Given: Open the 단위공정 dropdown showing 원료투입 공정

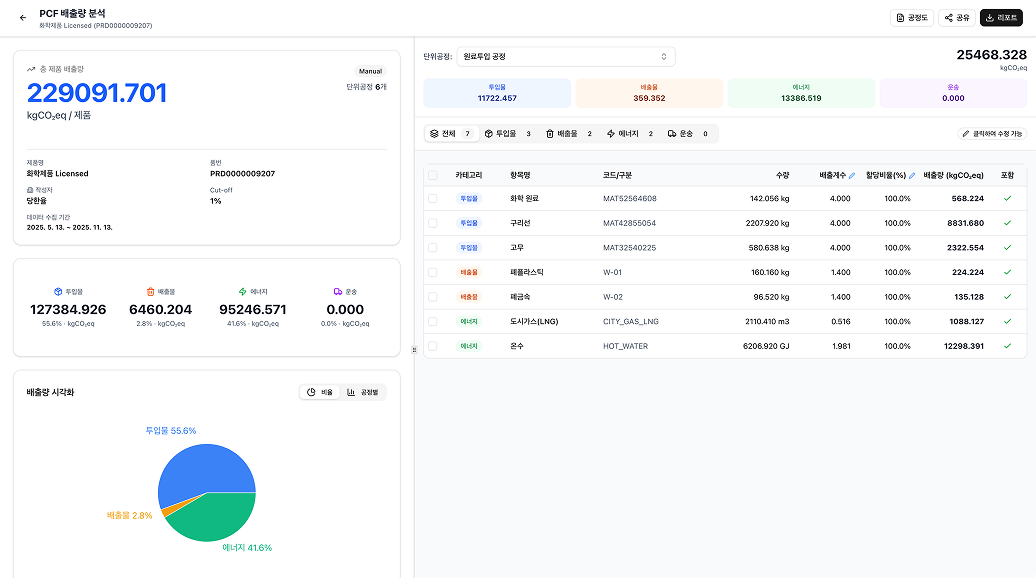Looking at the screenshot, I should point(565,56).
